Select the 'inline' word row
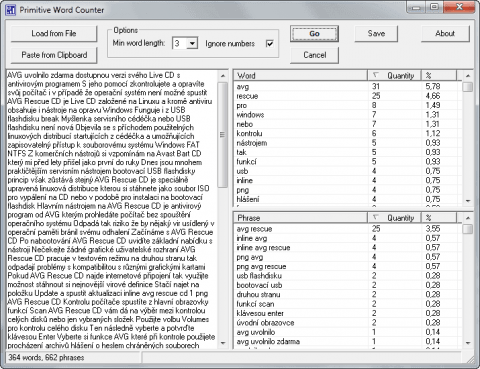This screenshot has height=369, width=480. (348, 180)
